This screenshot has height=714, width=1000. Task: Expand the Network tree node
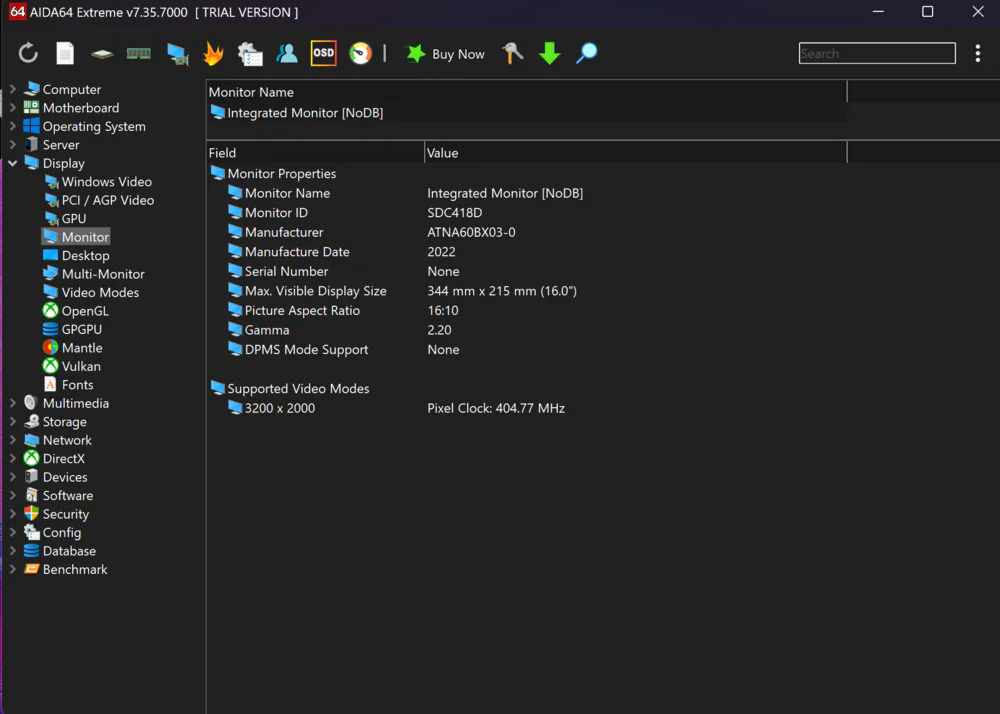[x=13, y=440]
